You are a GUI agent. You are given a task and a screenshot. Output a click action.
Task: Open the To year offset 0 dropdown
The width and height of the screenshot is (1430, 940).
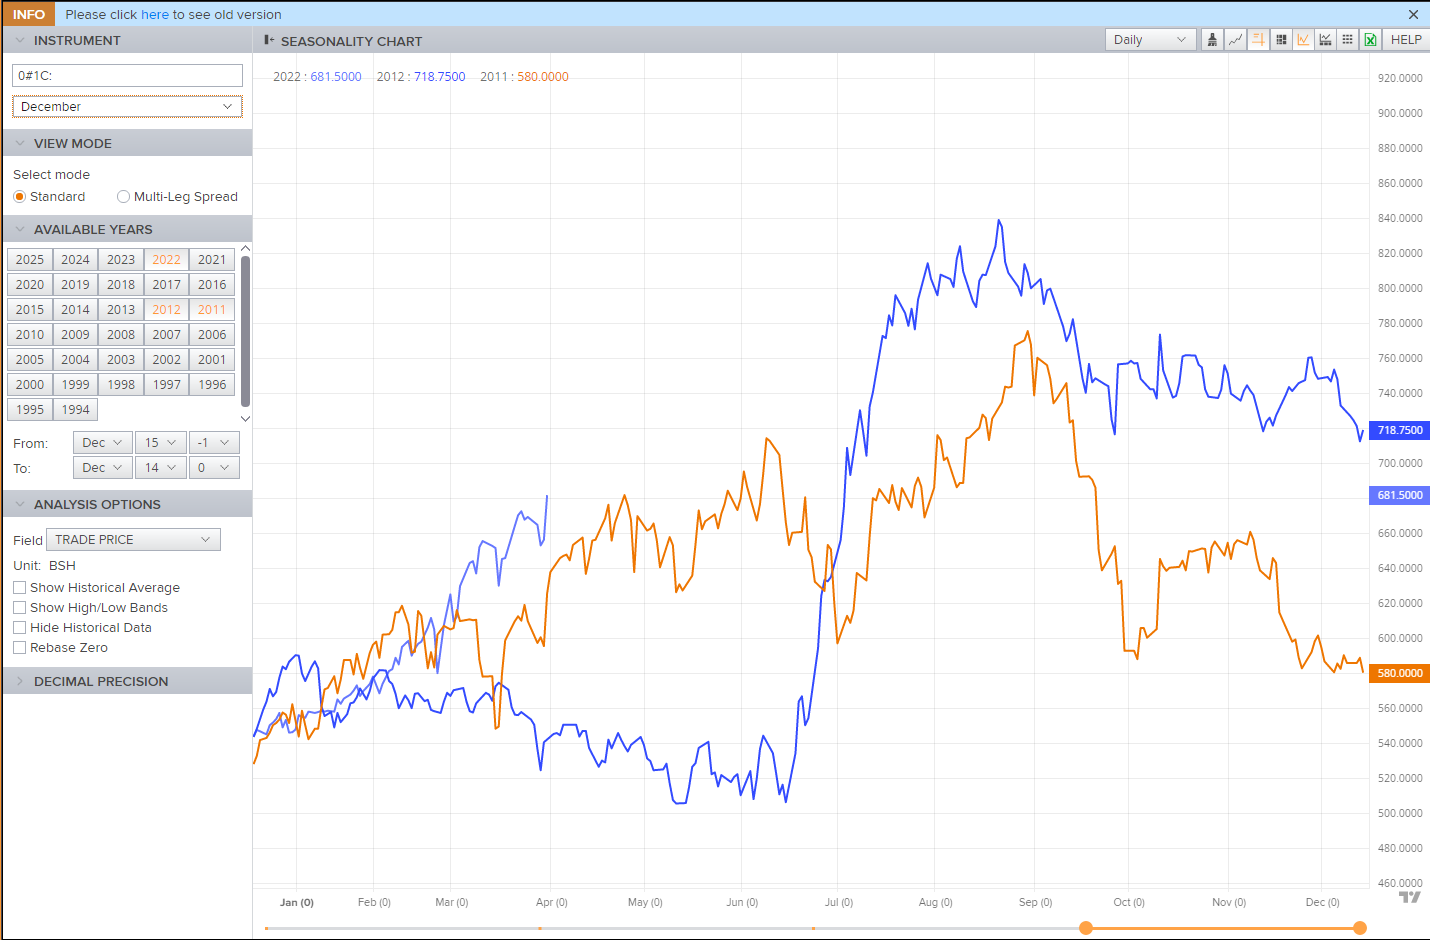click(214, 467)
